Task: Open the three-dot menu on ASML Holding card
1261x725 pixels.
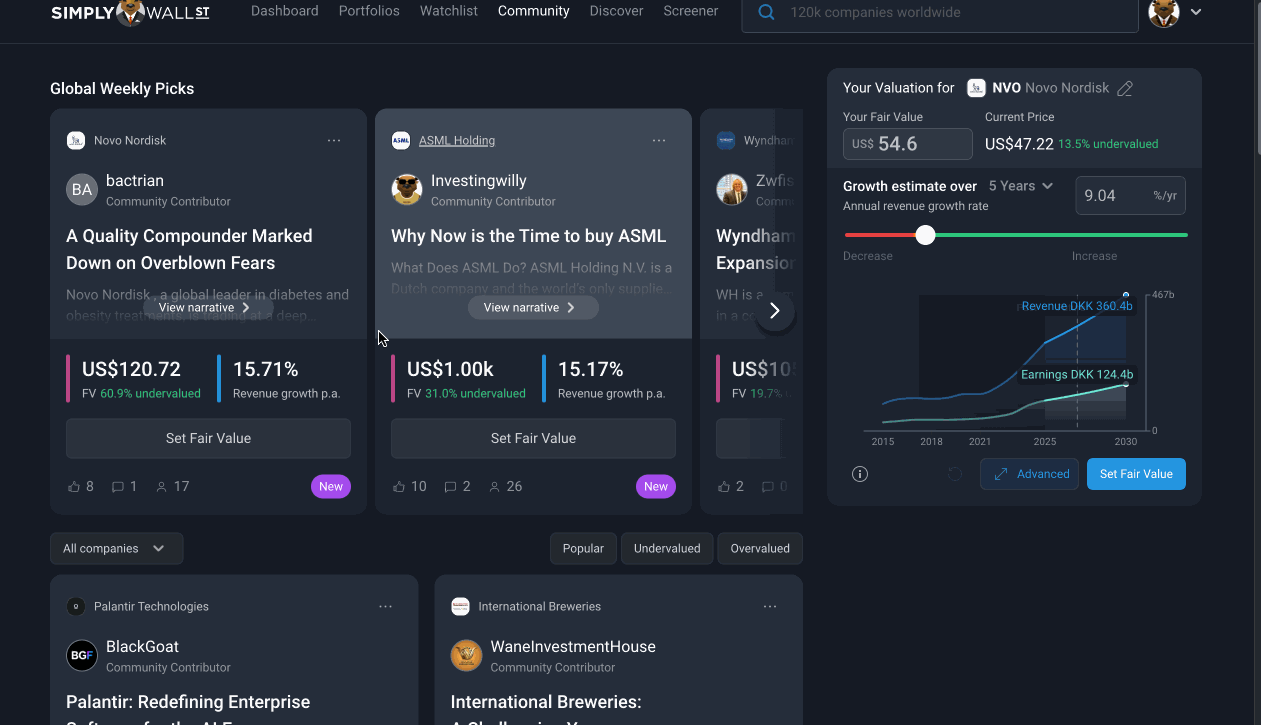Action: tap(659, 141)
